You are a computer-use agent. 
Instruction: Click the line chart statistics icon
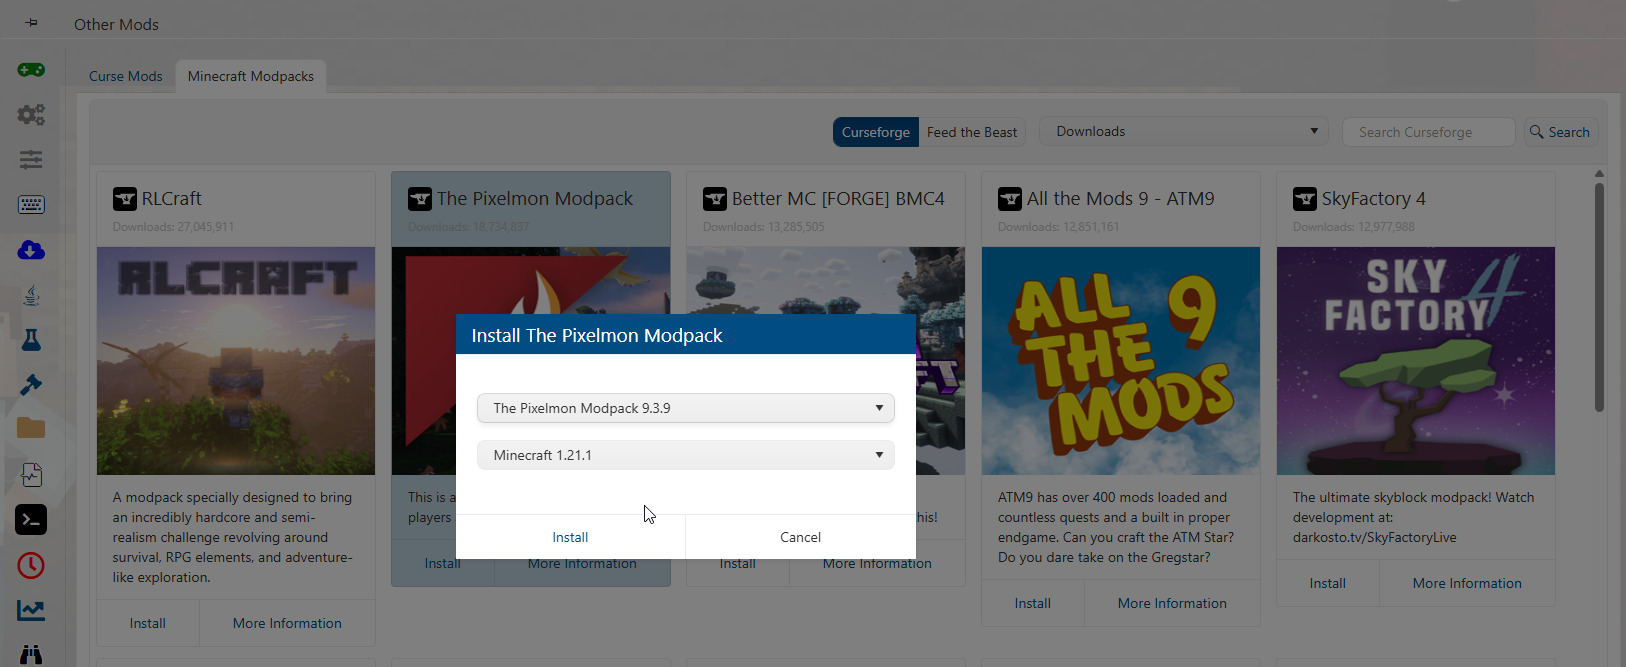(31, 610)
